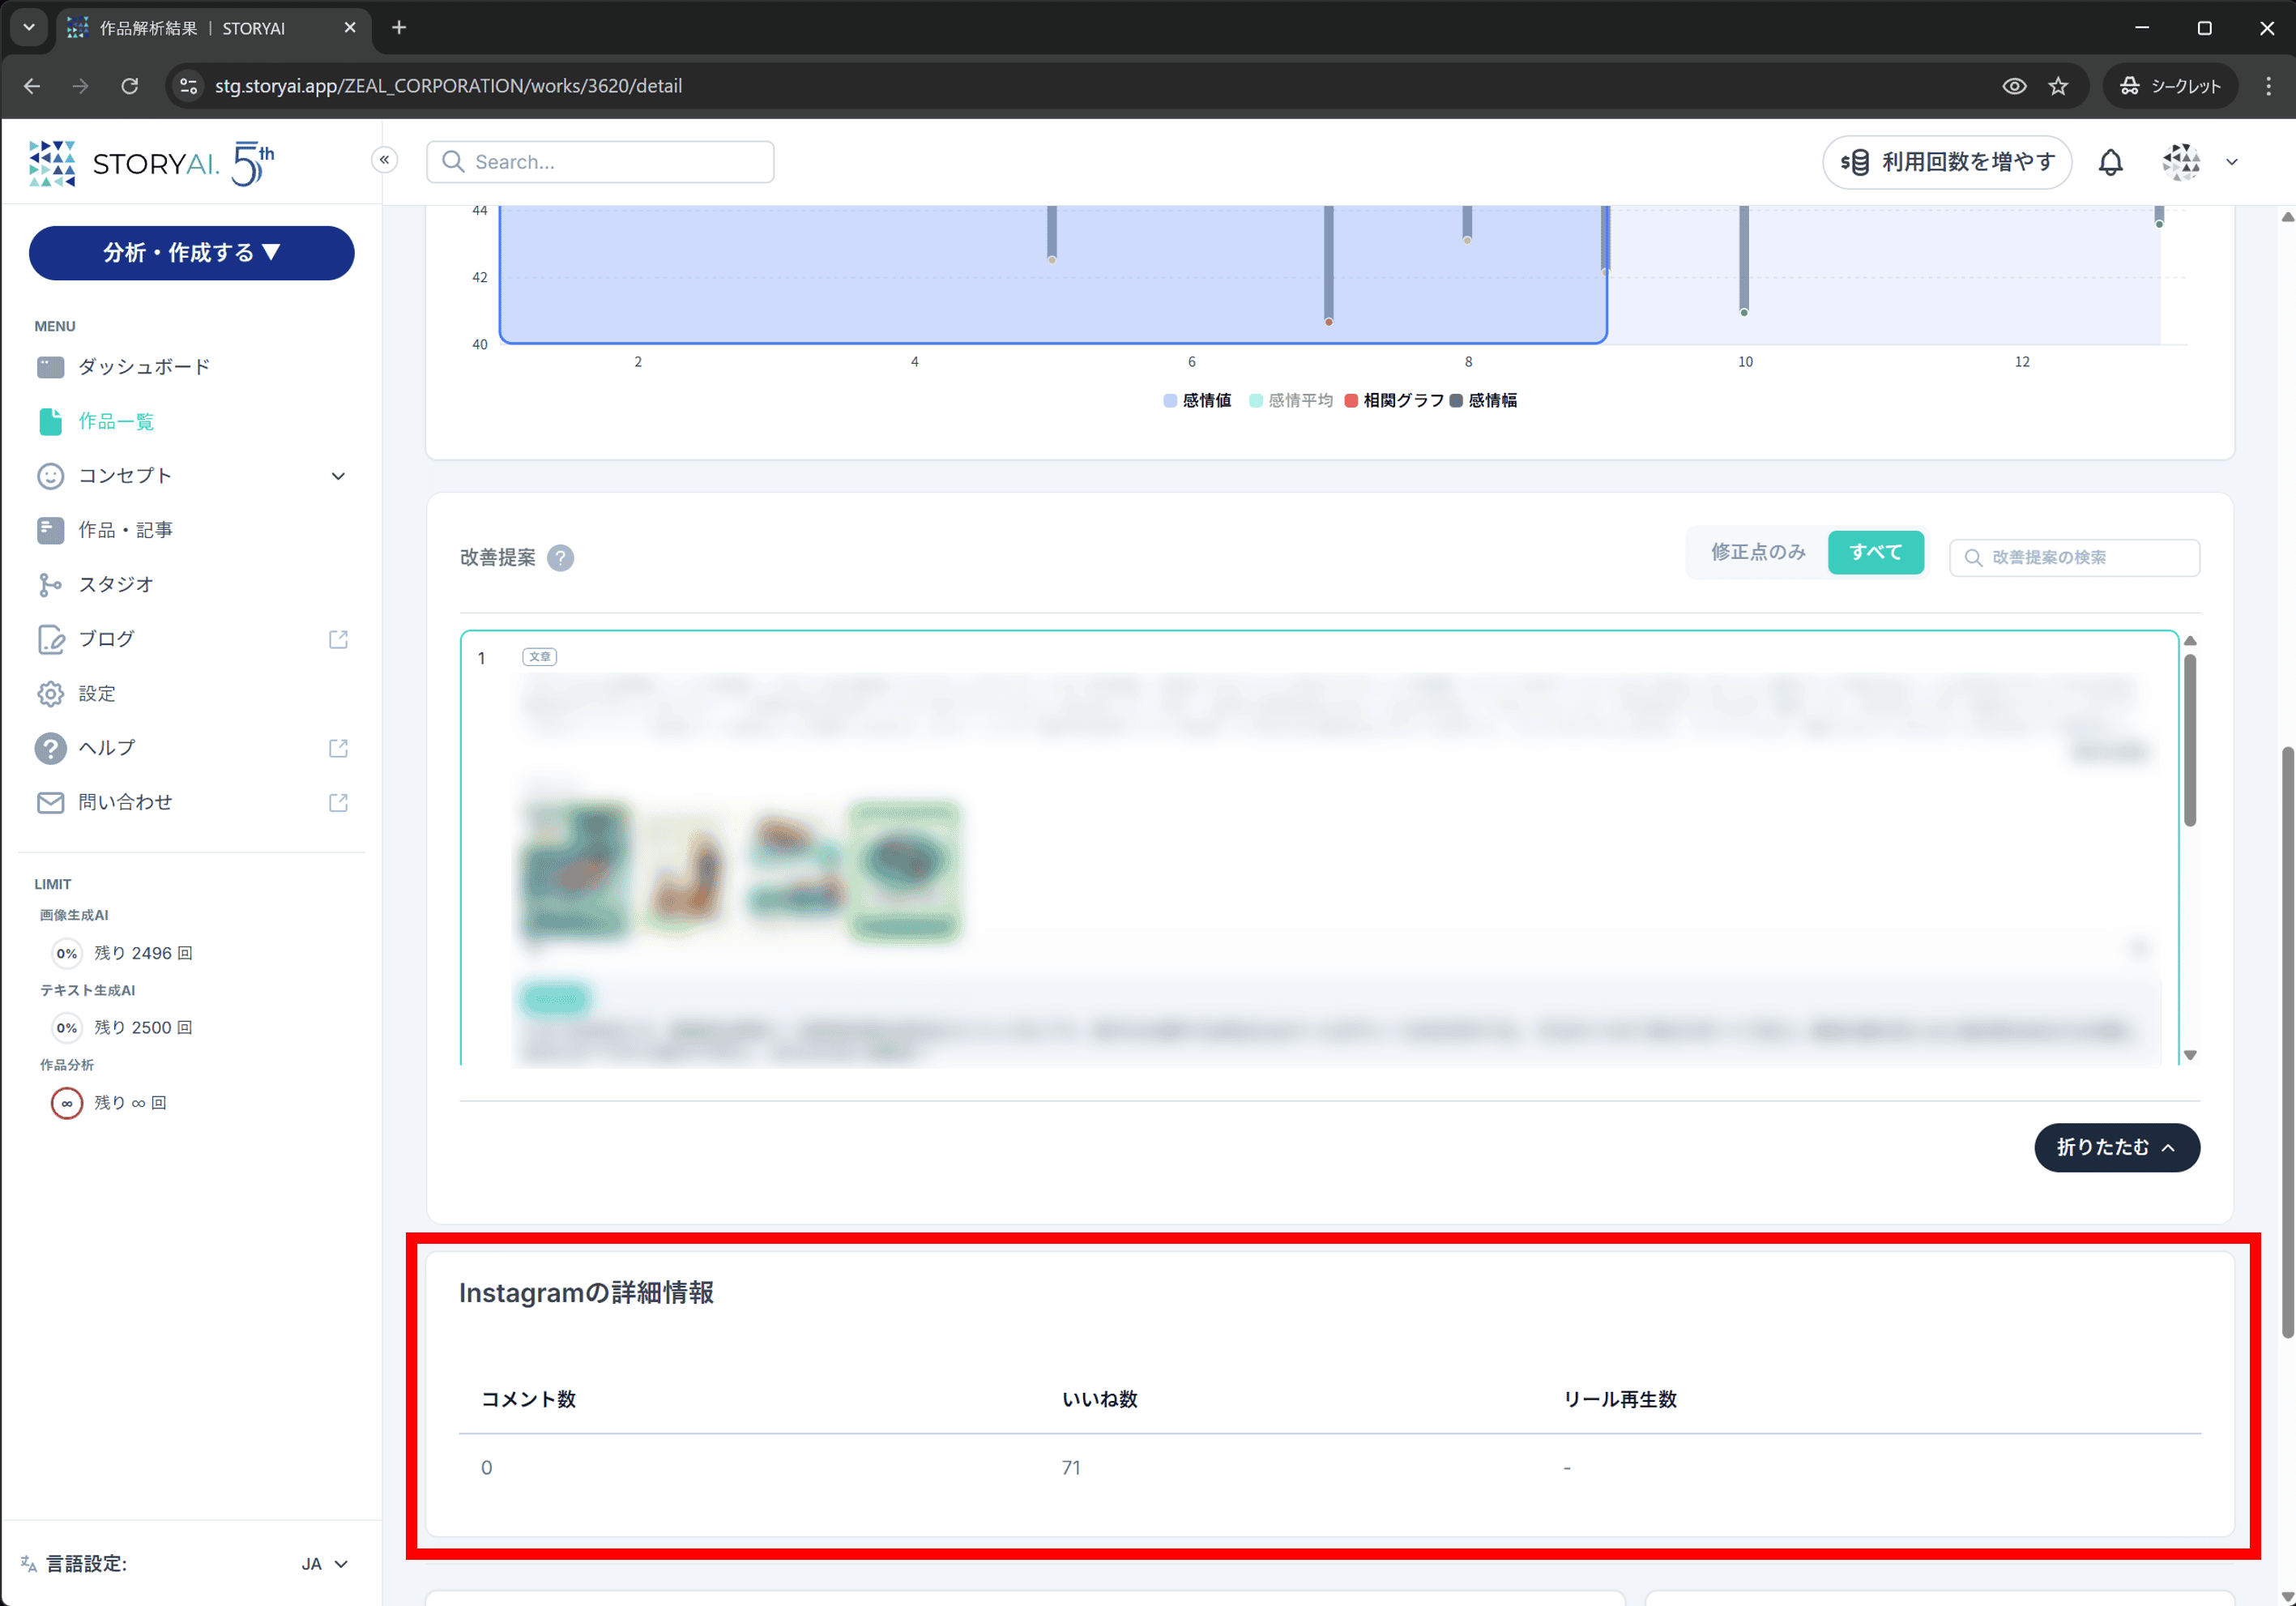Click the user avatar icon
Screen dimensions: 2296x1606
[x=2181, y=162]
